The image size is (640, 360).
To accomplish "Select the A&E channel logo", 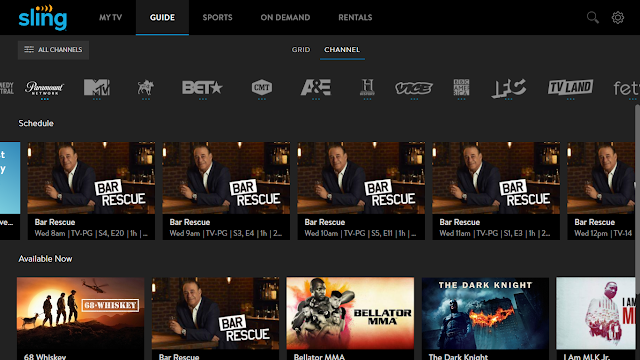I will coord(316,87).
